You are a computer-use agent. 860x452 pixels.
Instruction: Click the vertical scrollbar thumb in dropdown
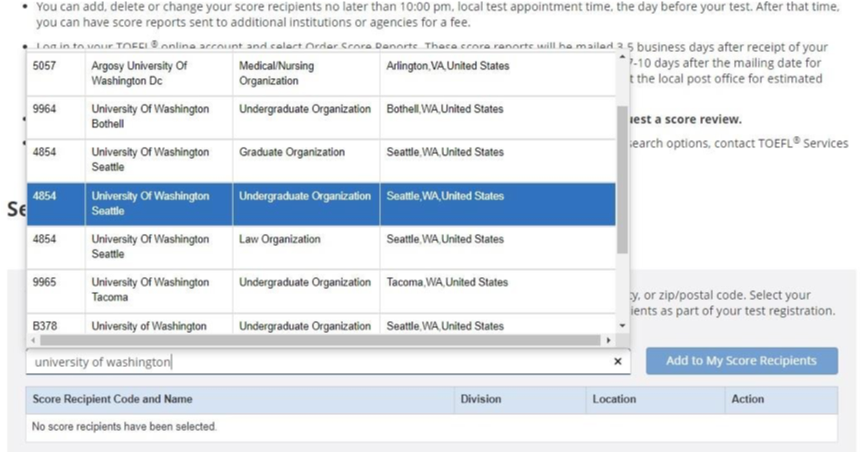(622, 180)
